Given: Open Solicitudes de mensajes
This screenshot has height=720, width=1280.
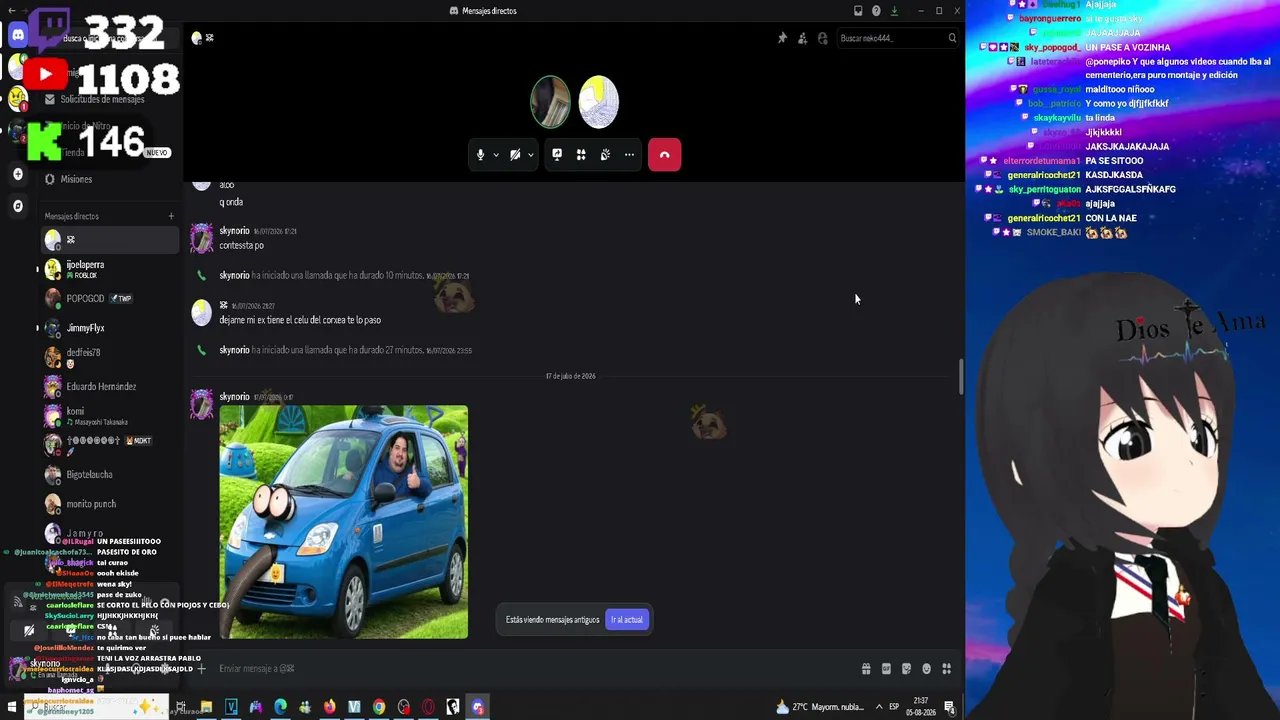Looking at the screenshot, I should click(102, 99).
